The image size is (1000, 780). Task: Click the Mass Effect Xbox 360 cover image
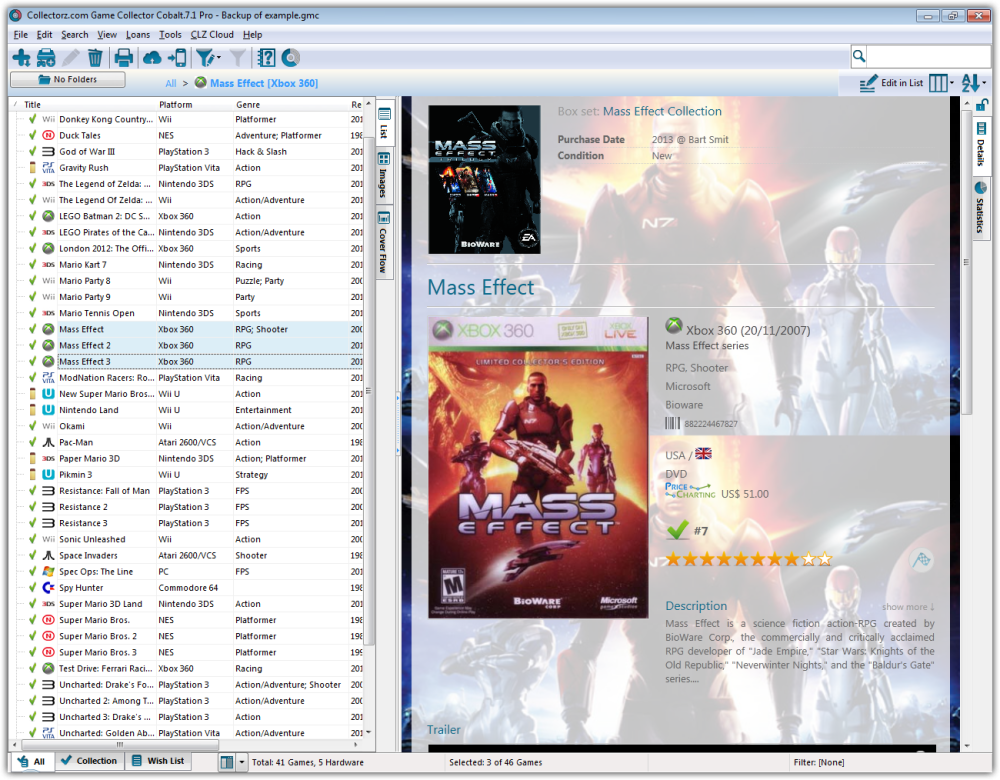[x=538, y=467]
